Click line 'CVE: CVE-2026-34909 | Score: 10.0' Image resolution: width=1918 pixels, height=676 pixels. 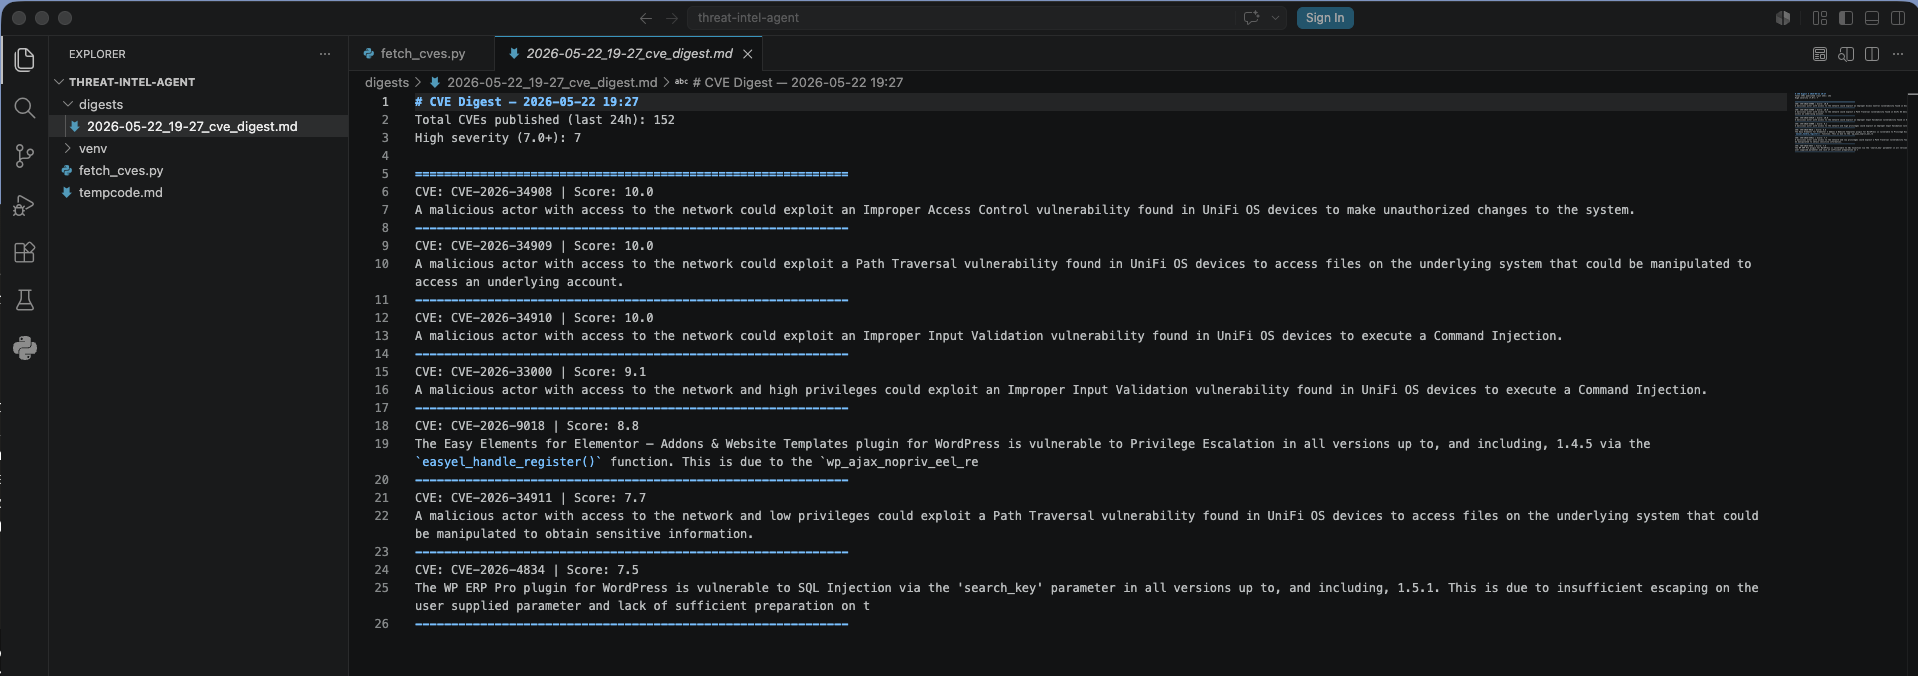click(x=534, y=246)
